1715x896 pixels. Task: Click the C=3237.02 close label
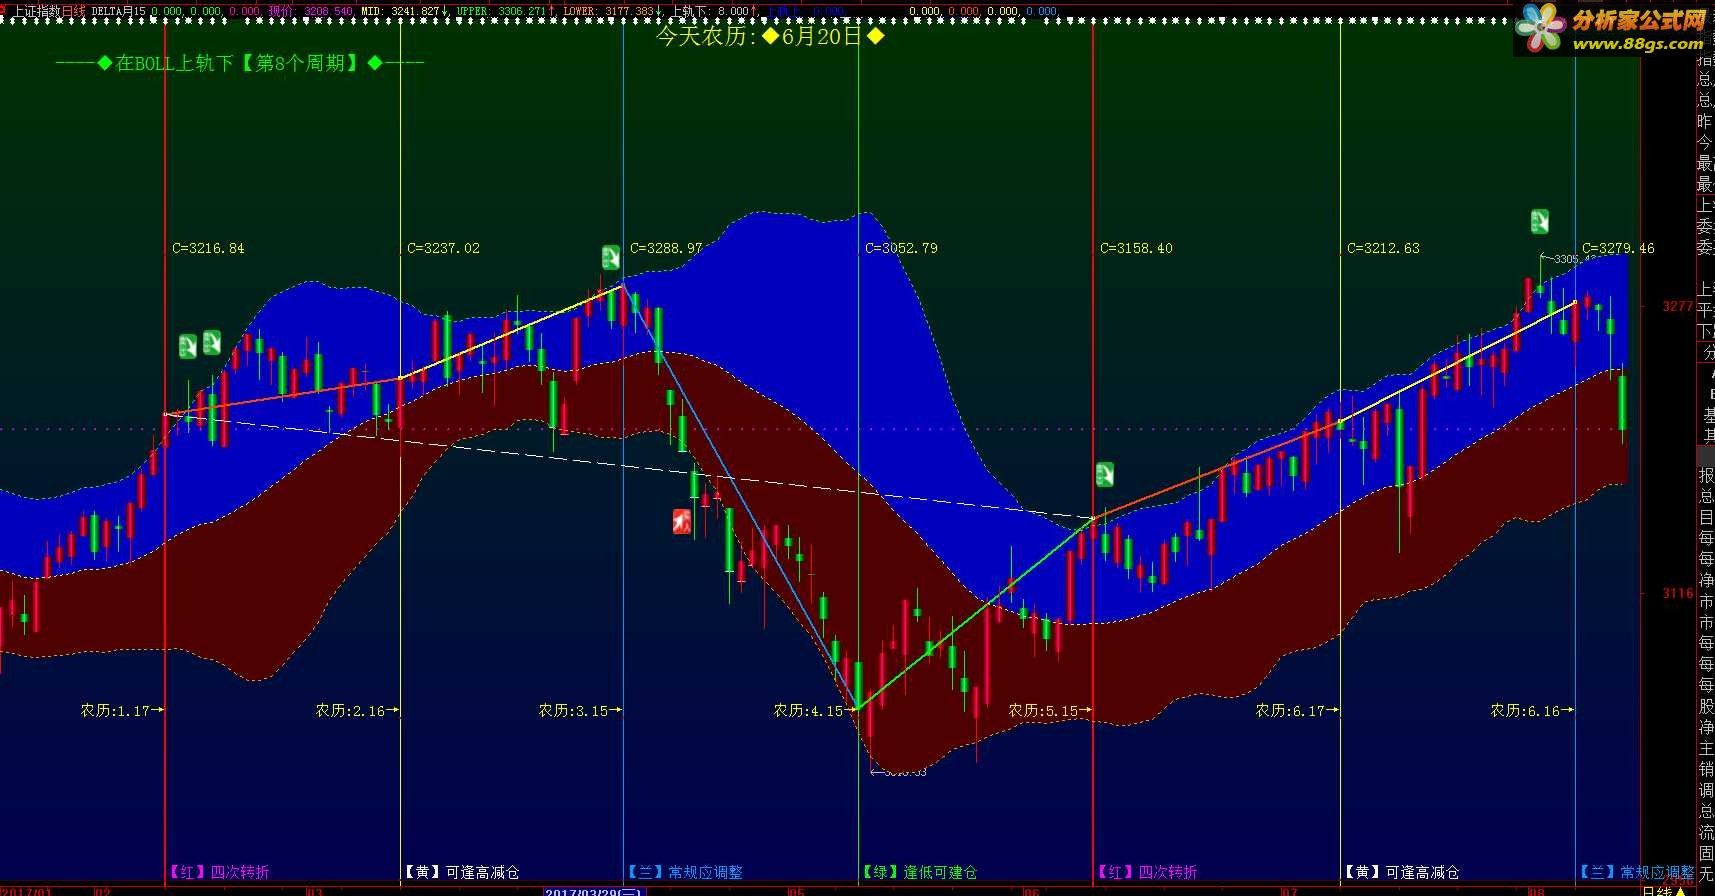tap(443, 248)
